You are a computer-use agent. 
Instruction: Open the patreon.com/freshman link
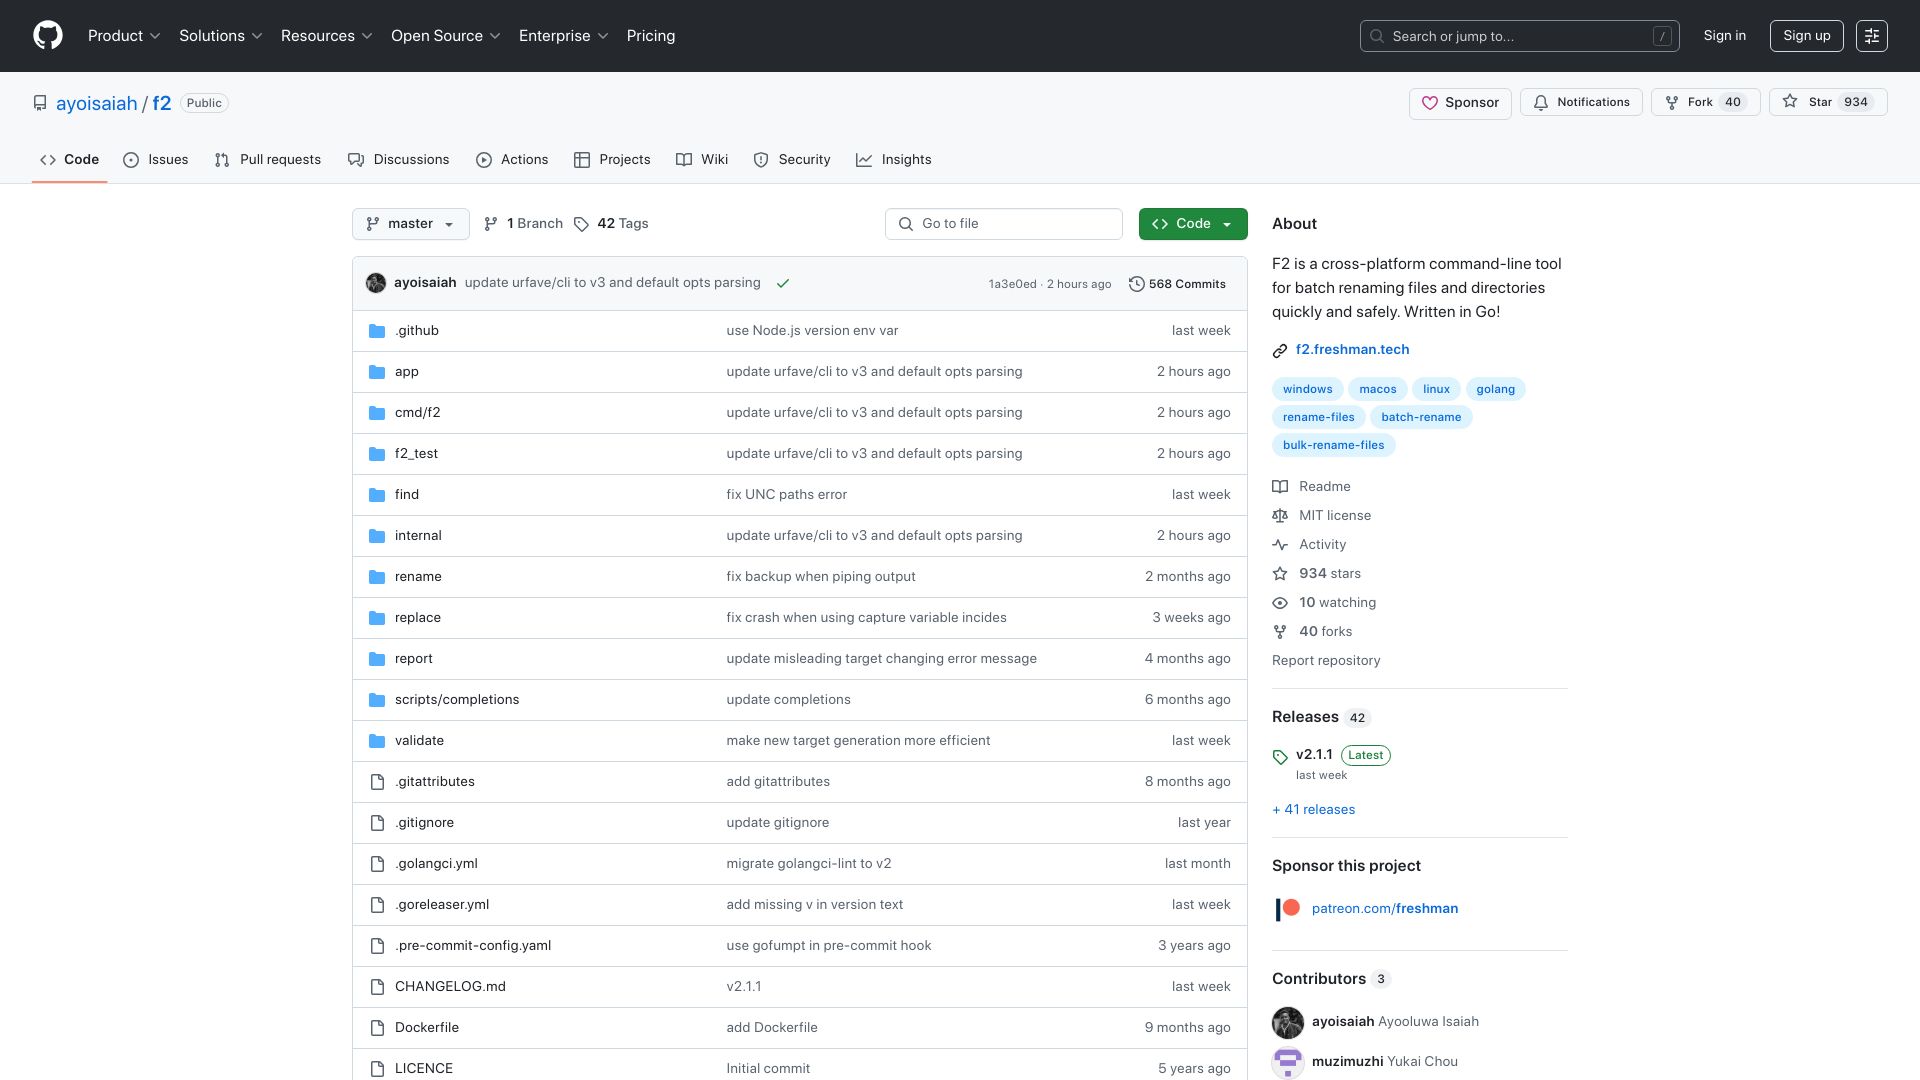[1385, 909]
